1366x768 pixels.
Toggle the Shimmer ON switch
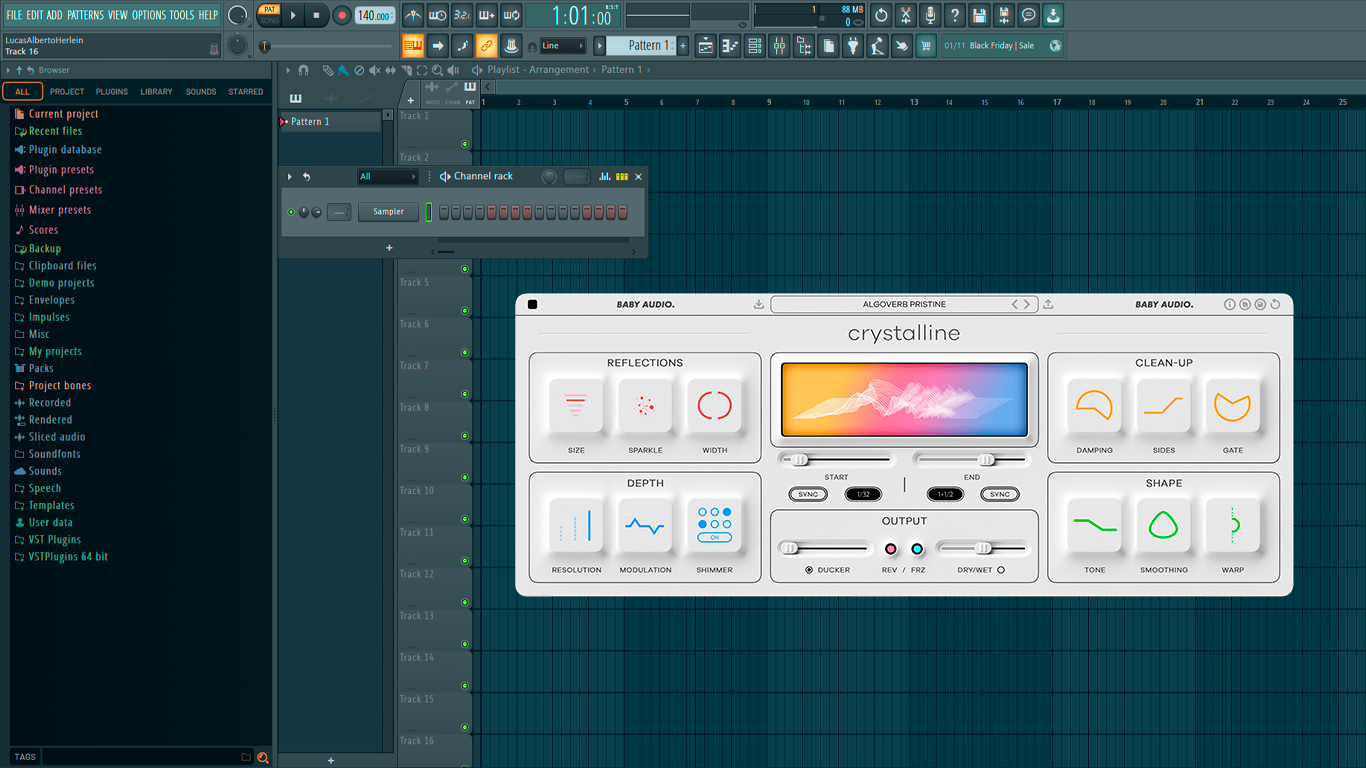tap(714, 538)
